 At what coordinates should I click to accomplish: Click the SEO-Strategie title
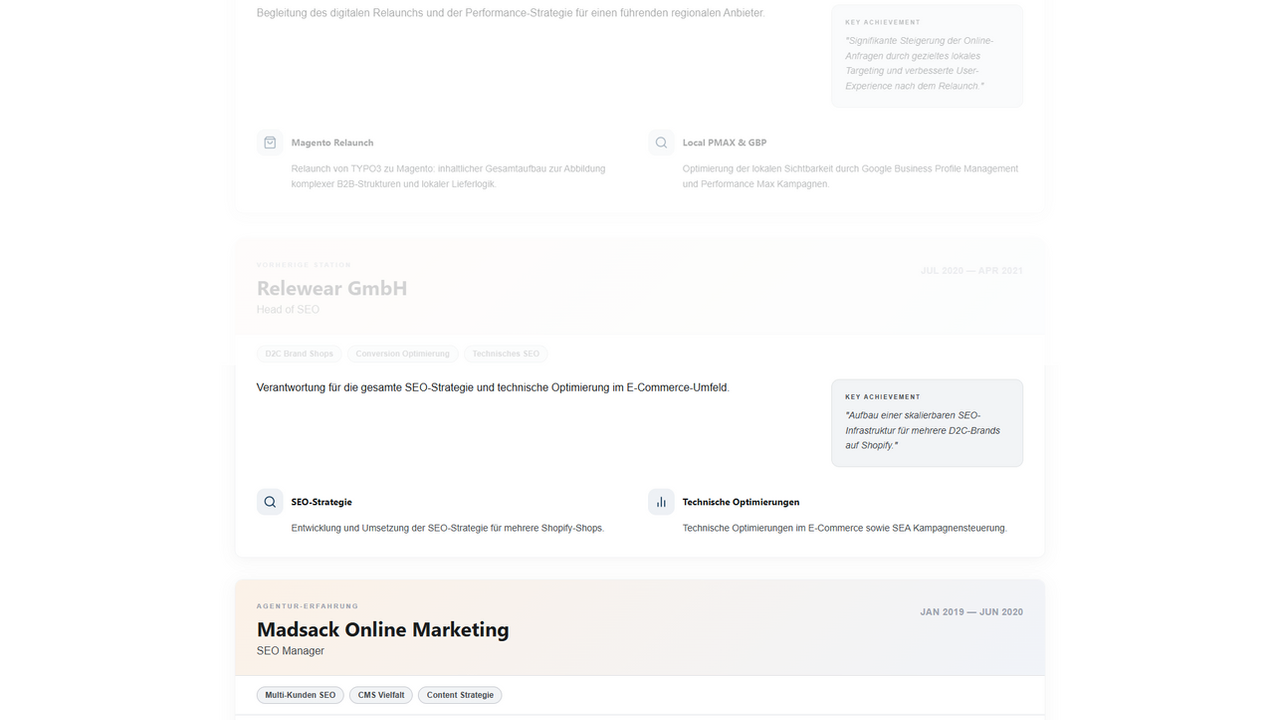(x=322, y=502)
